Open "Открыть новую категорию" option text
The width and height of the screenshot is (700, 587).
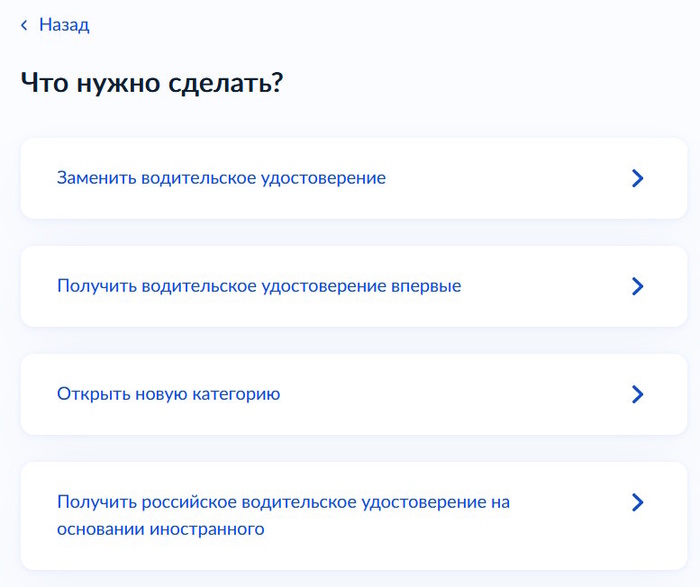(x=168, y=394)
